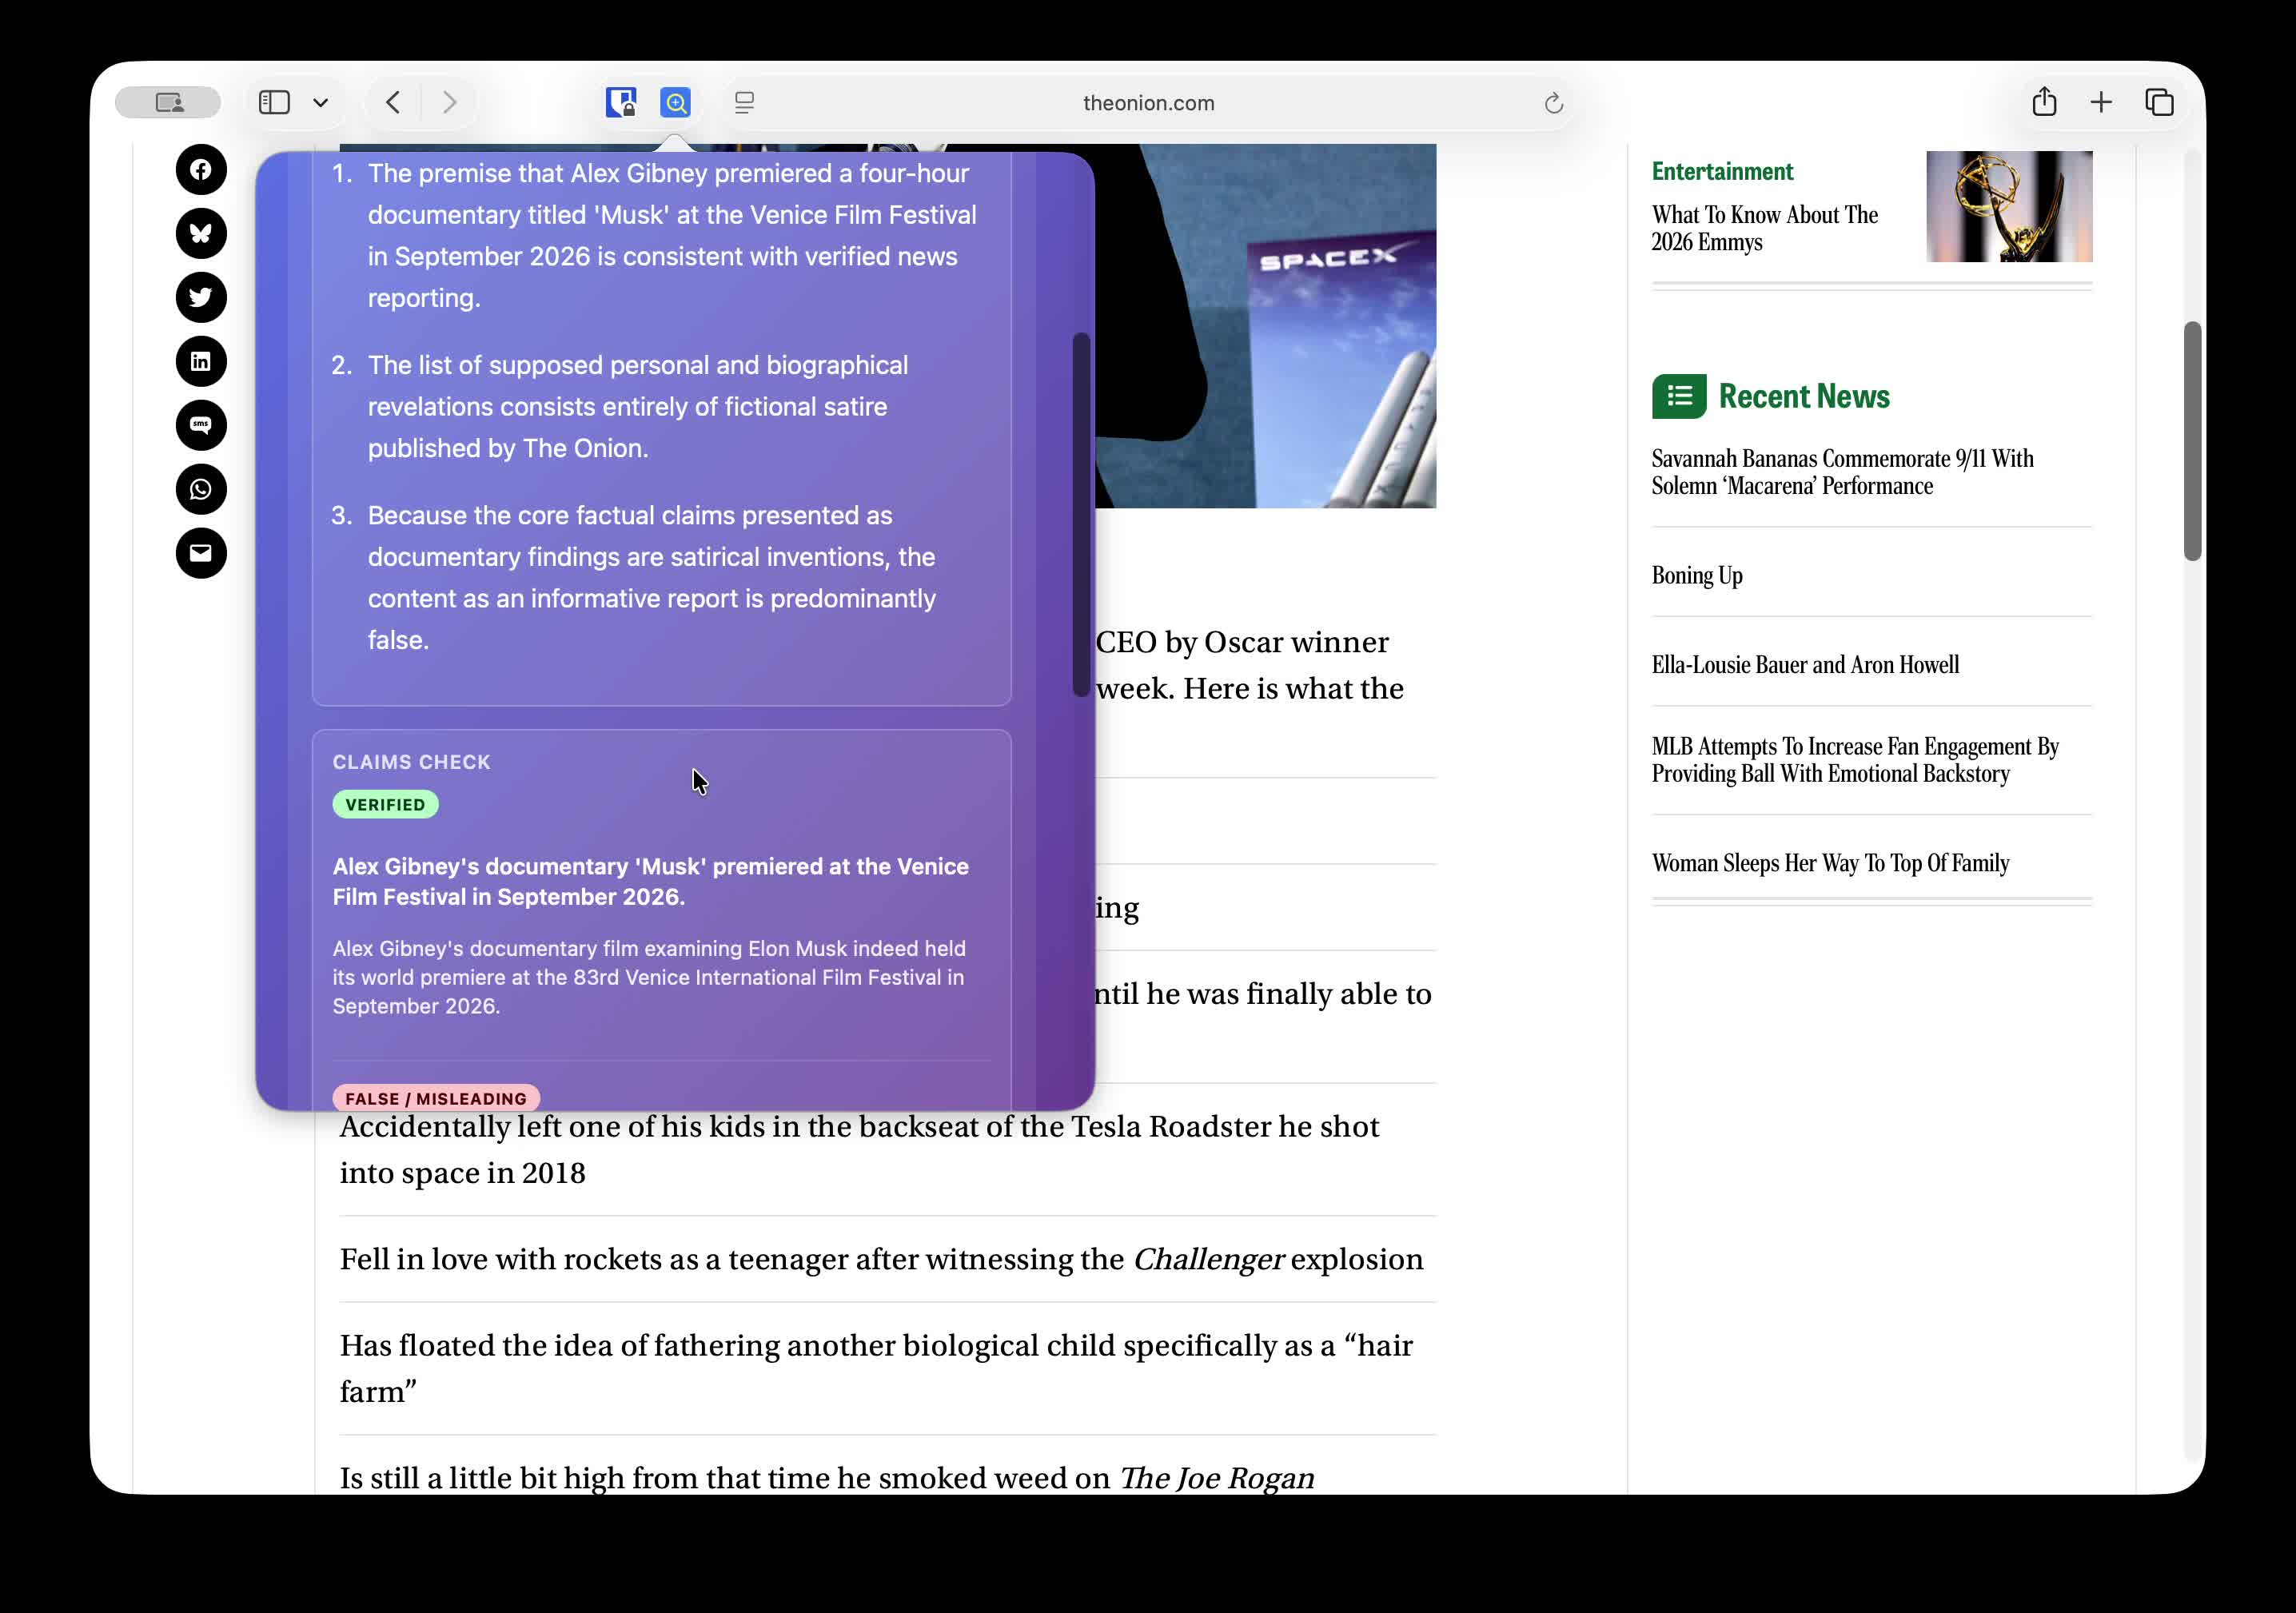
Task: Click the profile button in toolbar
Action: (x=168, y=102)
